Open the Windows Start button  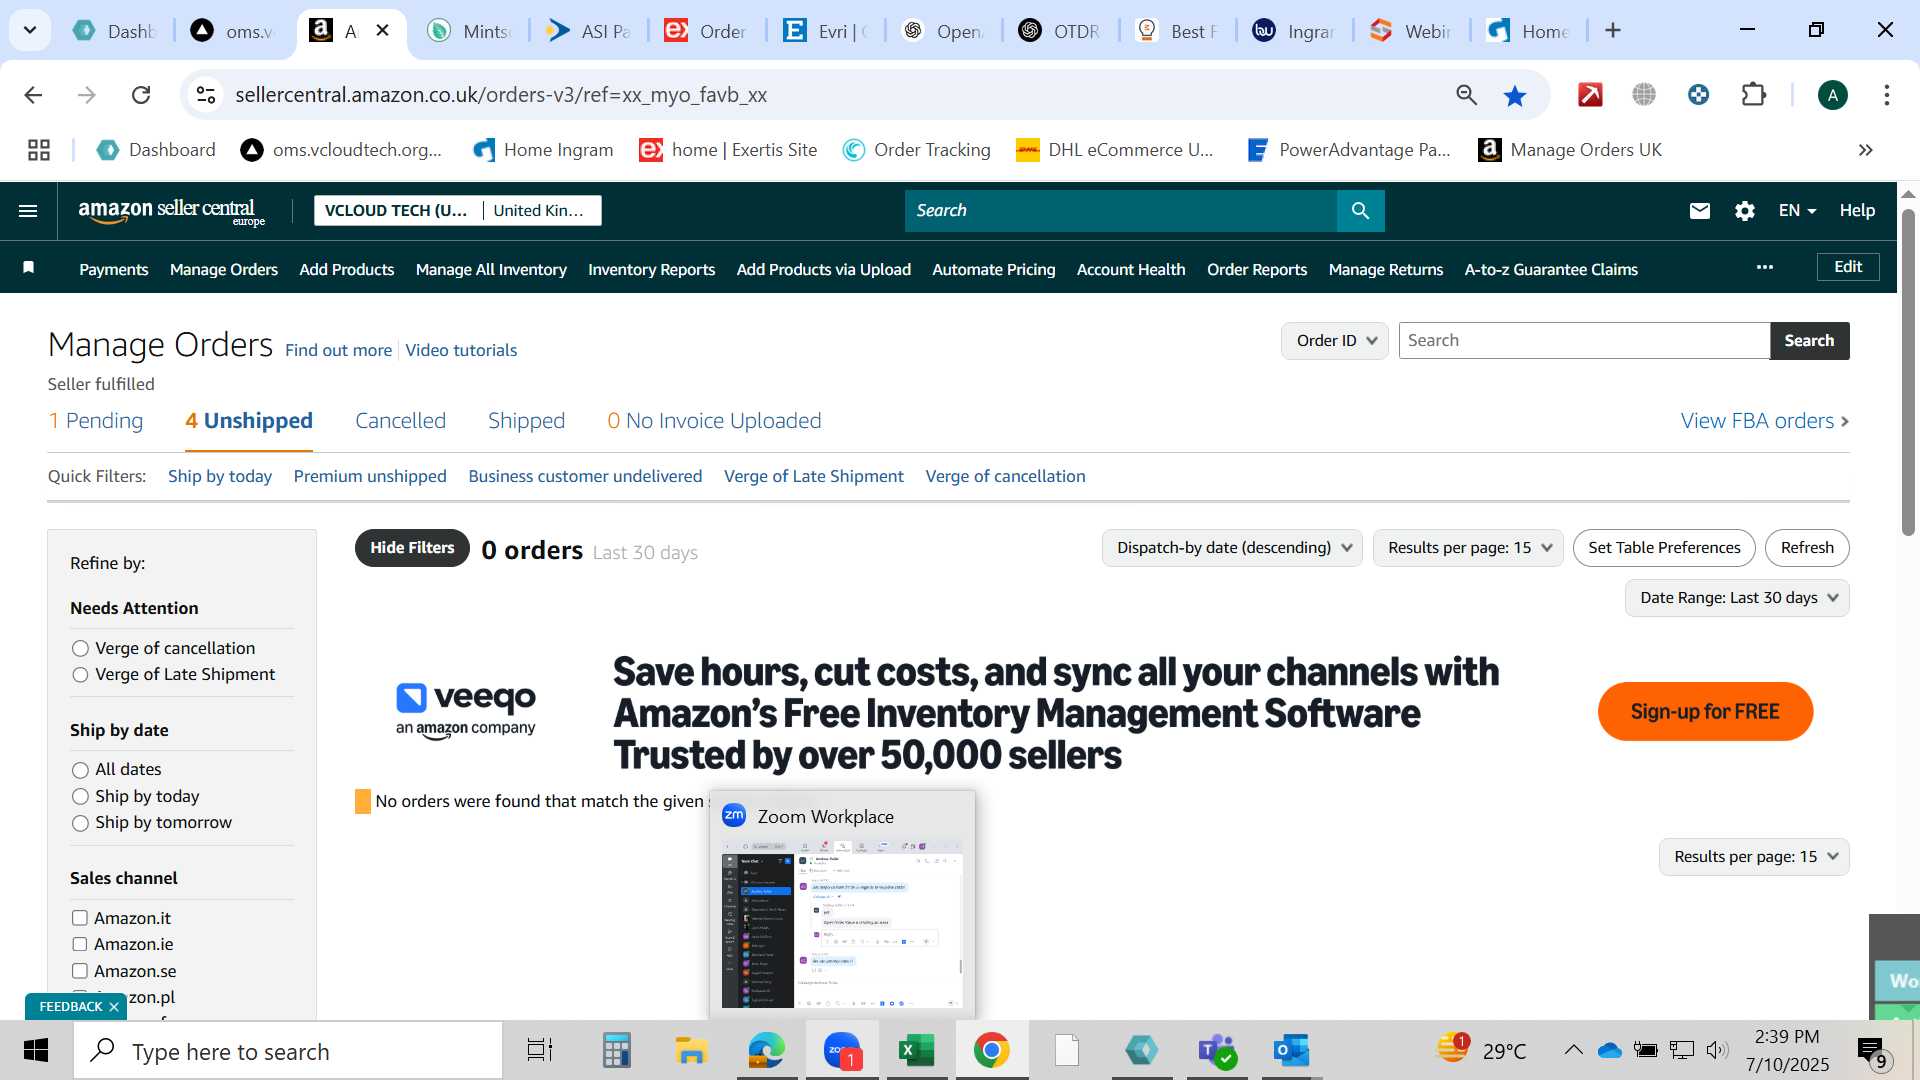[x=36, y=1051]
